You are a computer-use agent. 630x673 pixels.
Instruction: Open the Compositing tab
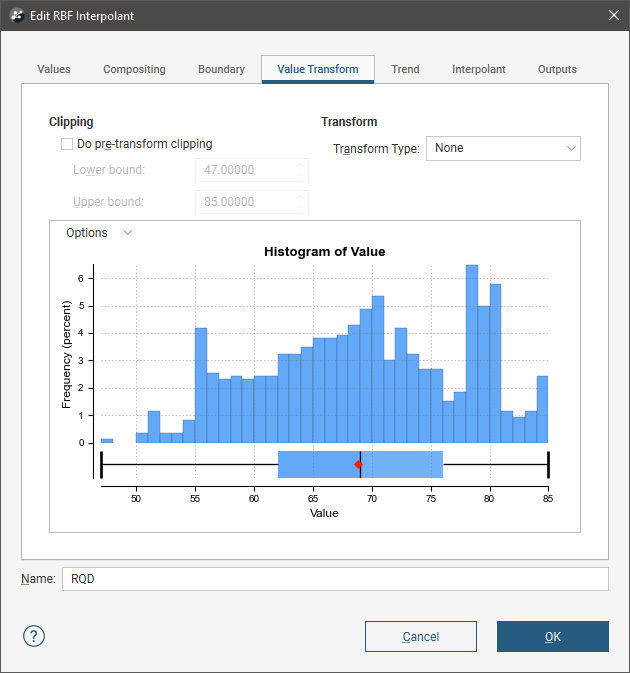(x=134, y=70)
